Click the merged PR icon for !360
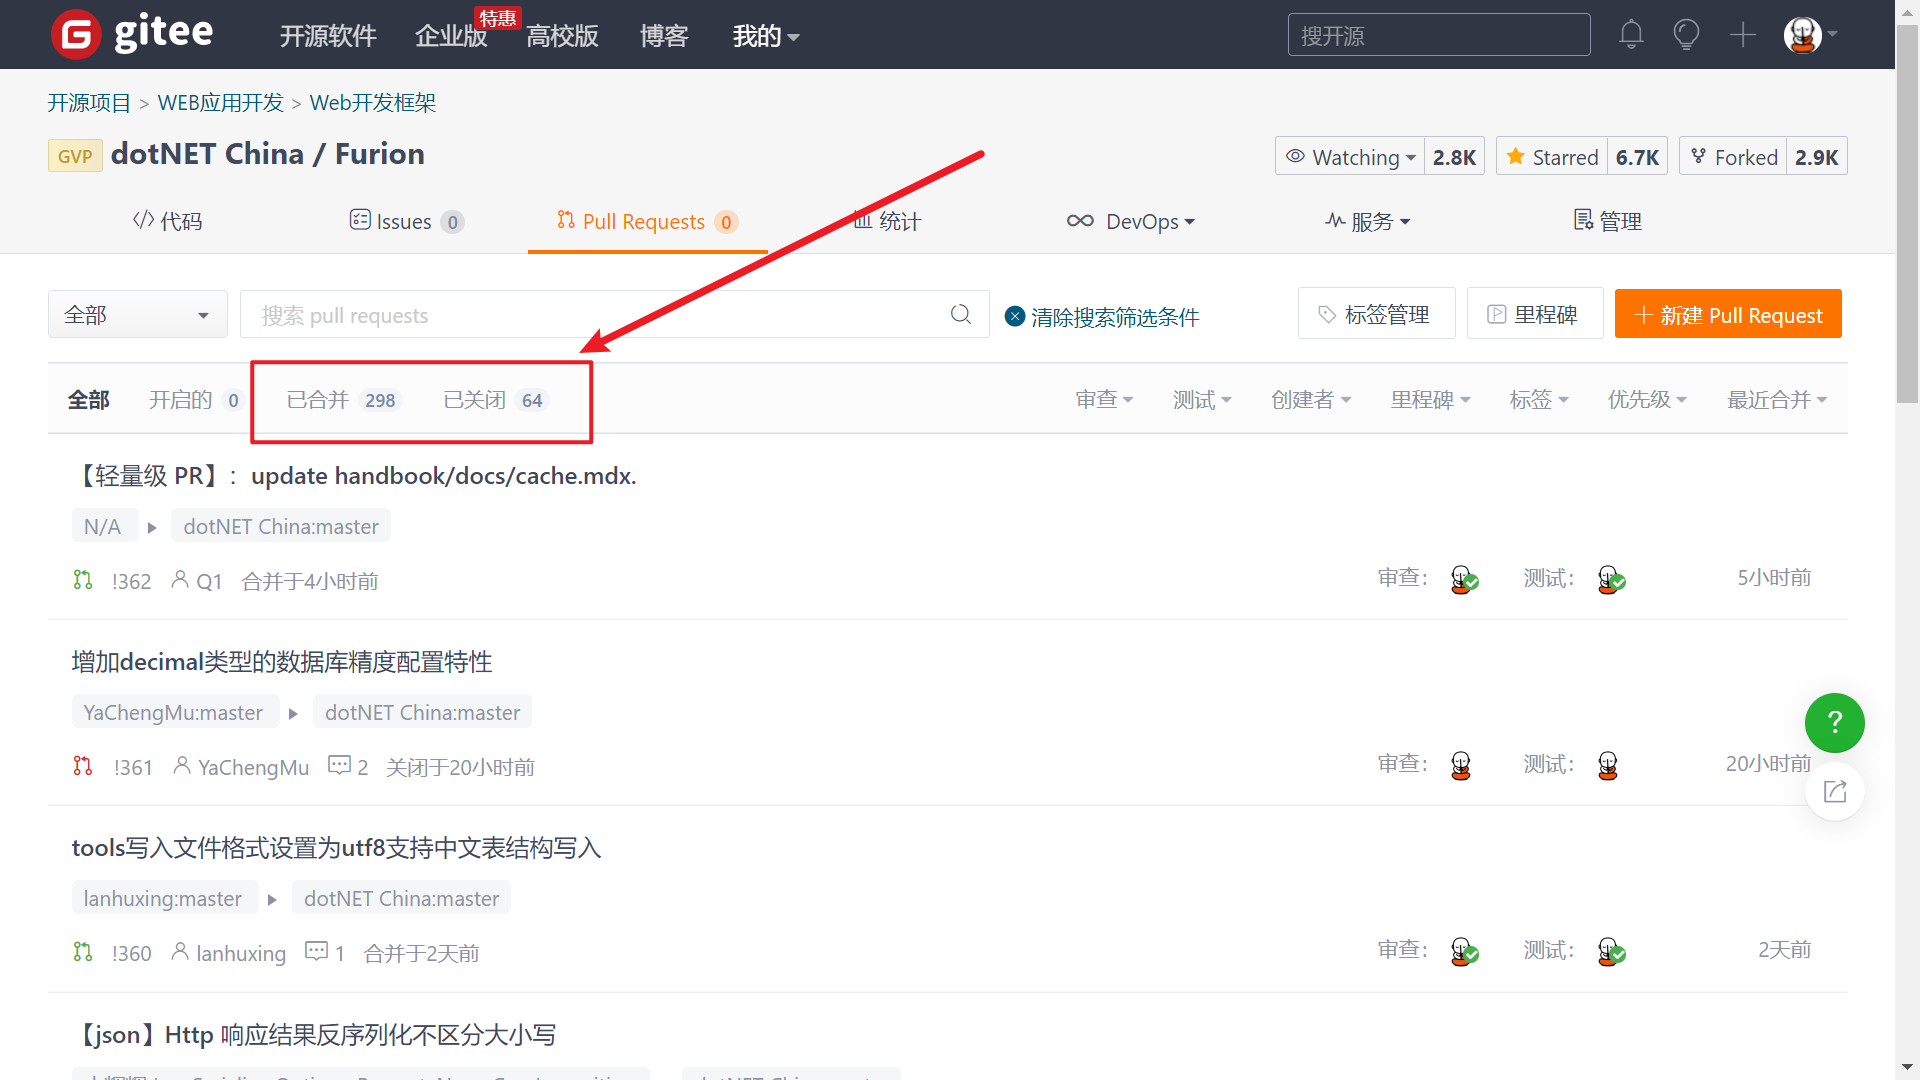The height and width of the screenshot is (1080, 1920). coord(83,952)
